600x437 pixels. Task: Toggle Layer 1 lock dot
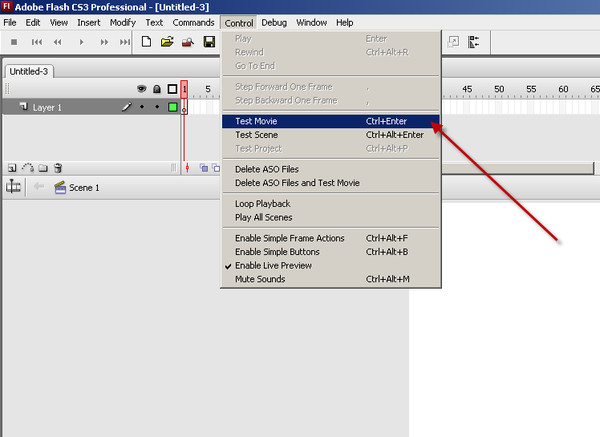coord(157,107)
